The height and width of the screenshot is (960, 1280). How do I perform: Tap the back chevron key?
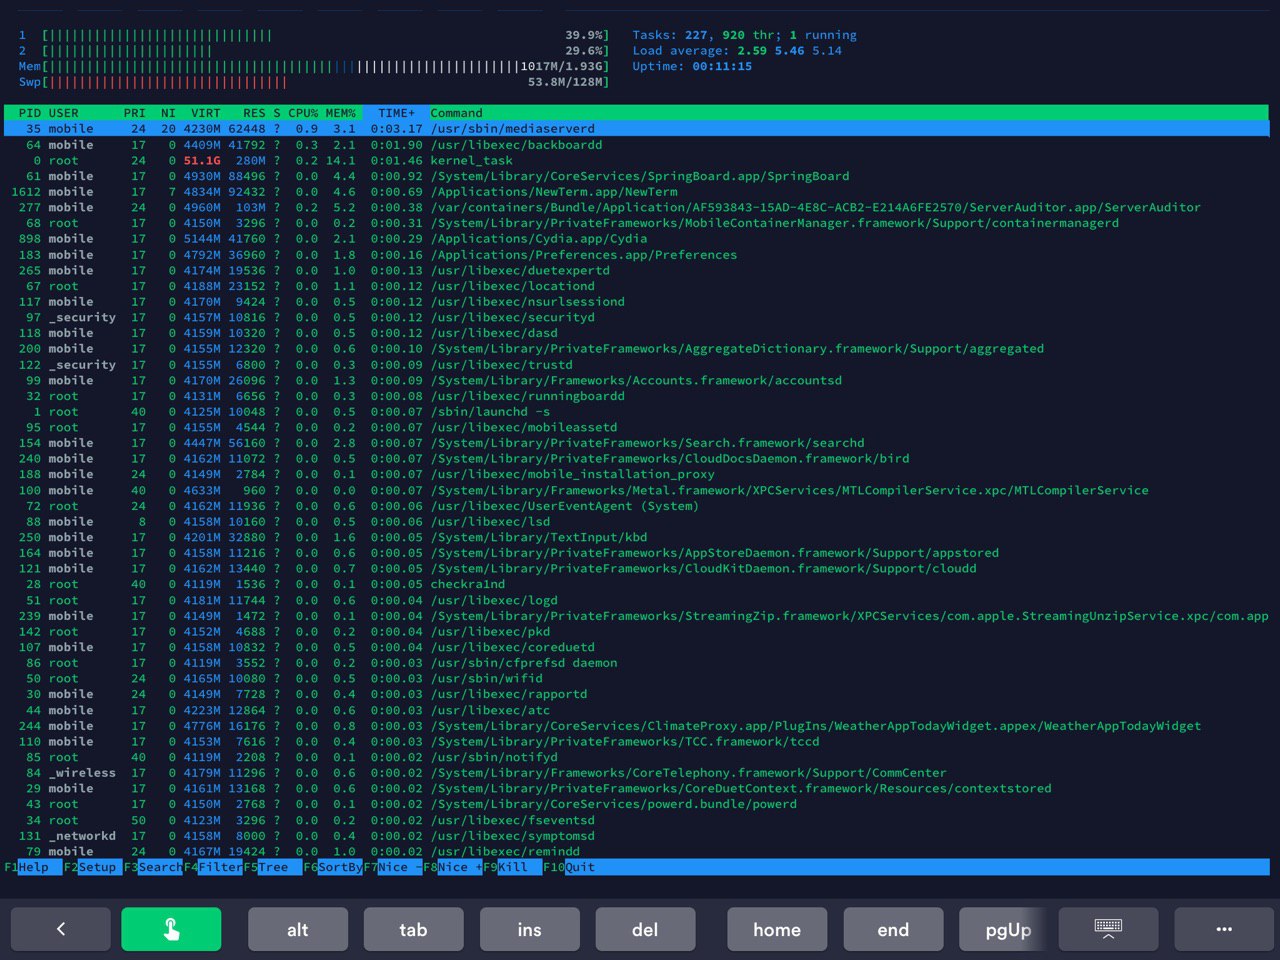[61, 929]
